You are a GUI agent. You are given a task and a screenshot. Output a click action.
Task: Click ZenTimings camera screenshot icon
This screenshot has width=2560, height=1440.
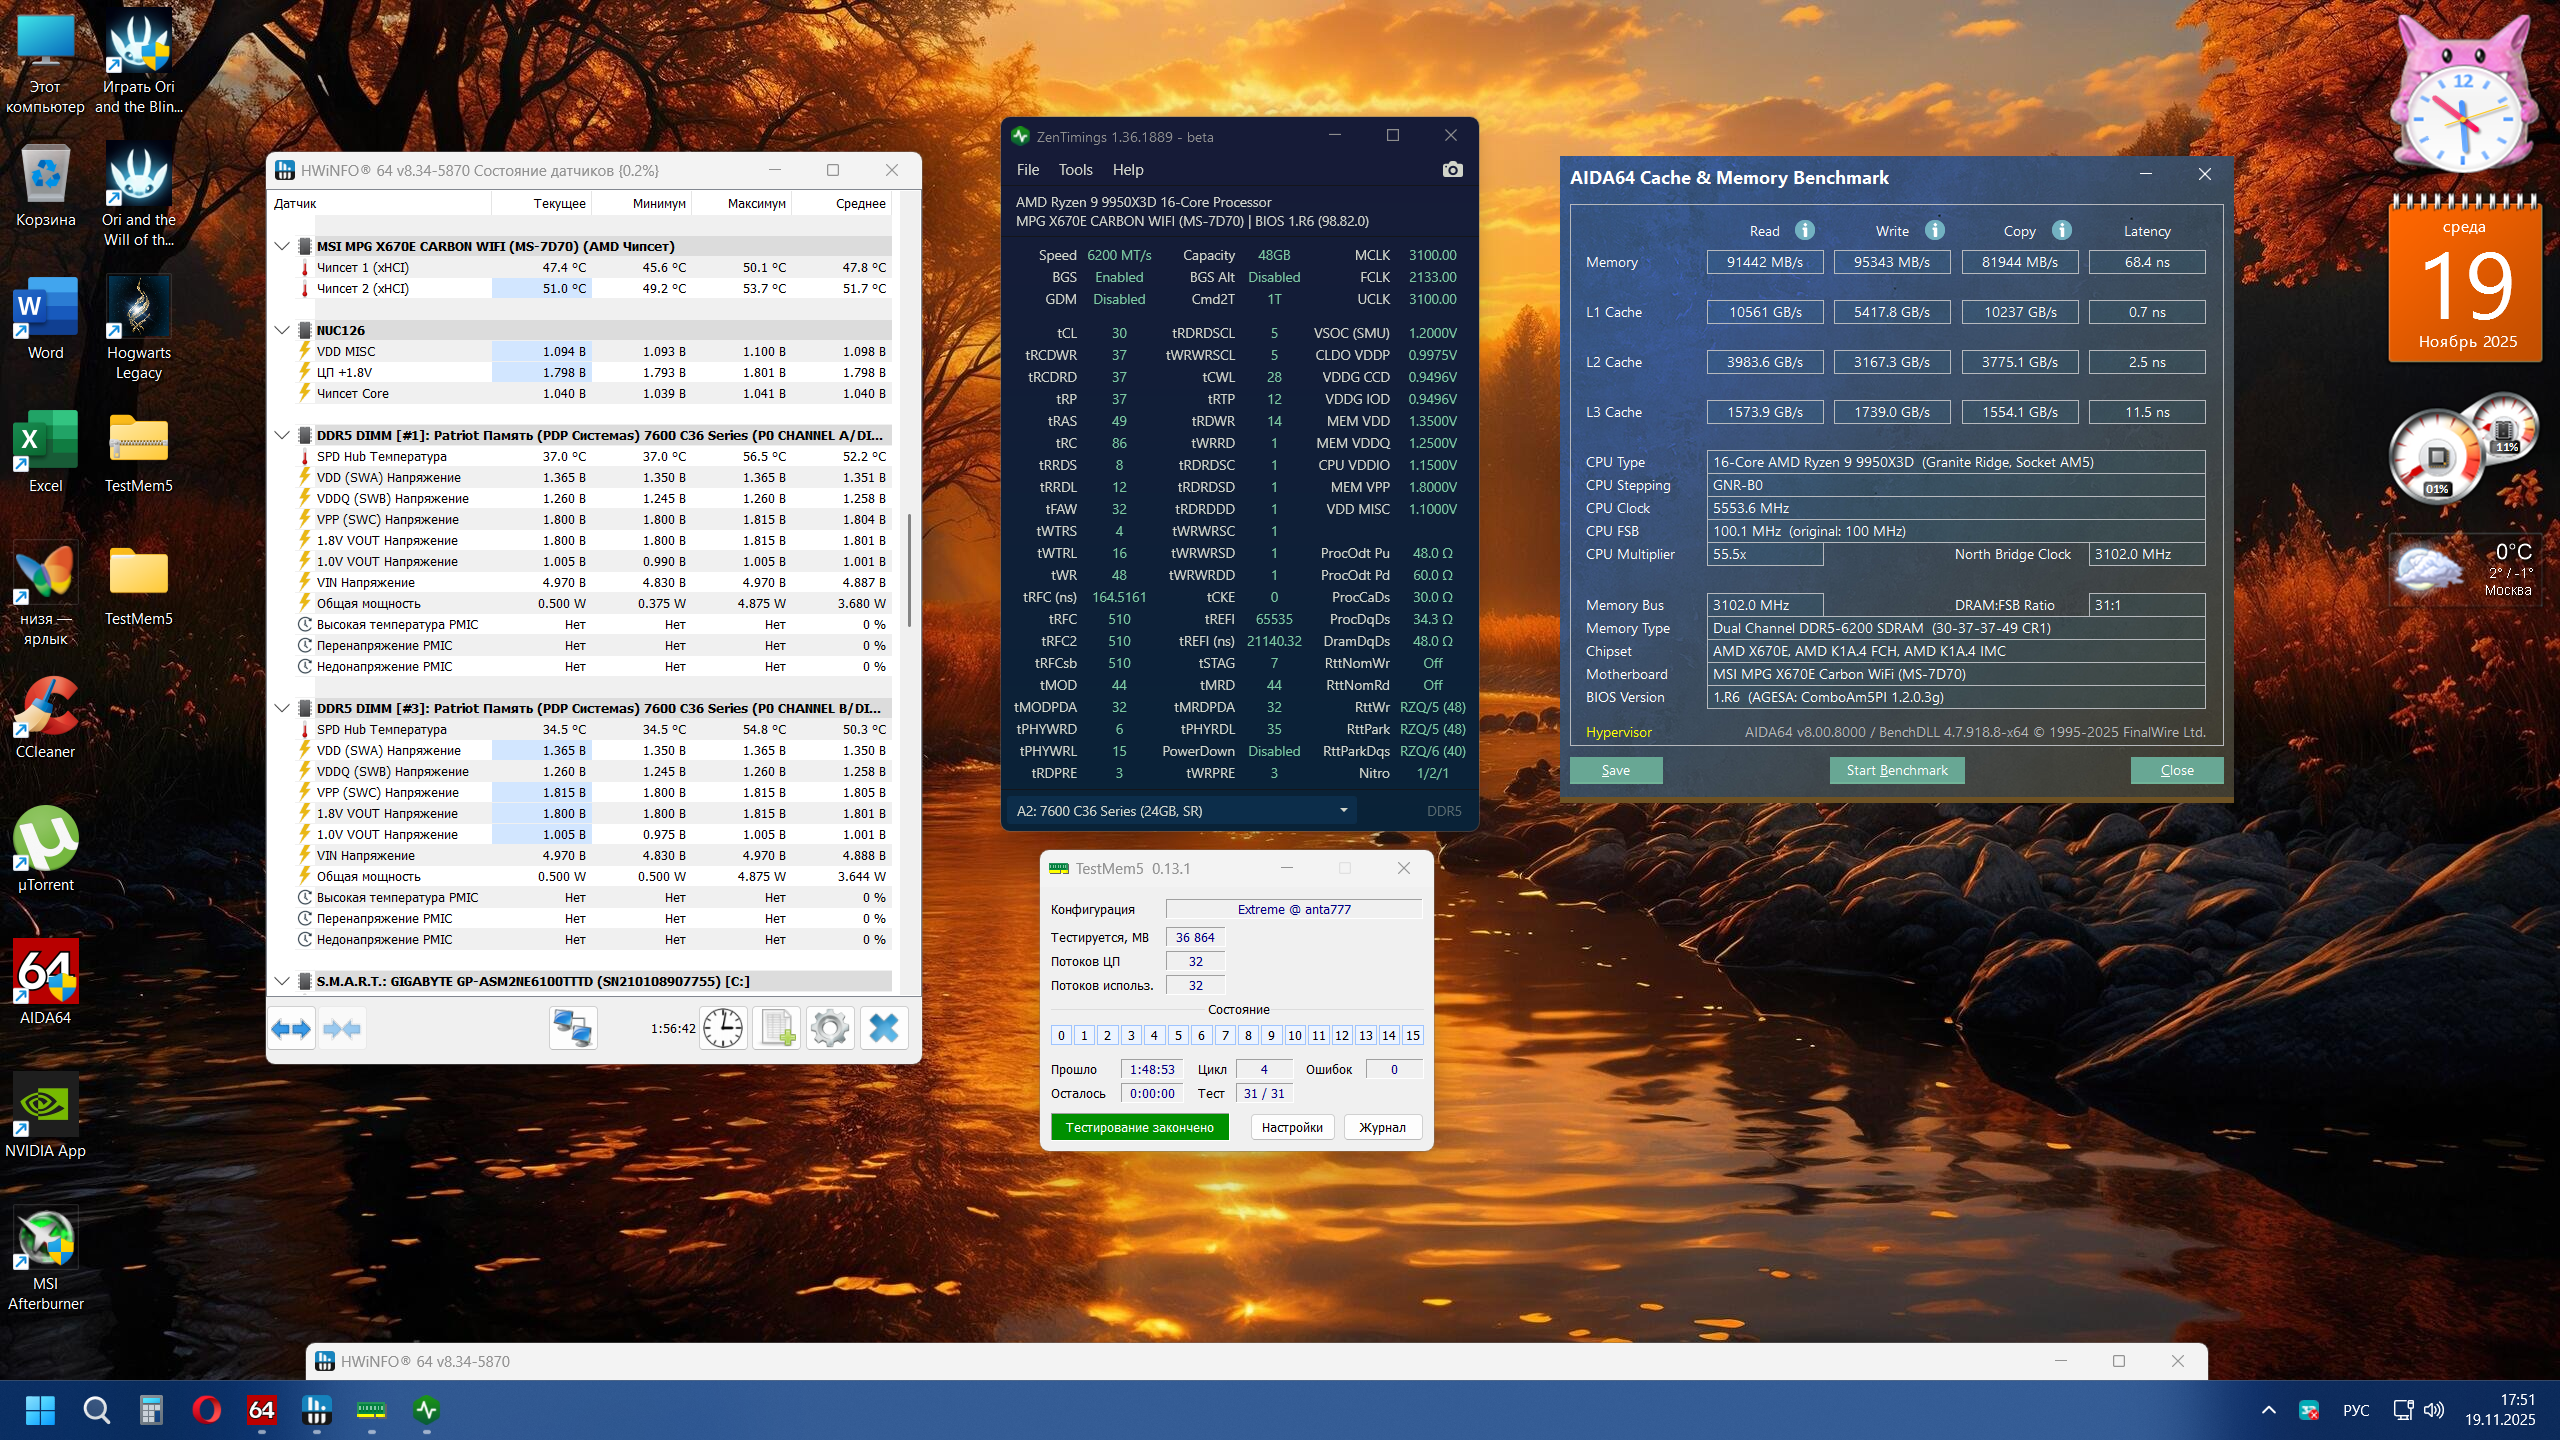1452,170
